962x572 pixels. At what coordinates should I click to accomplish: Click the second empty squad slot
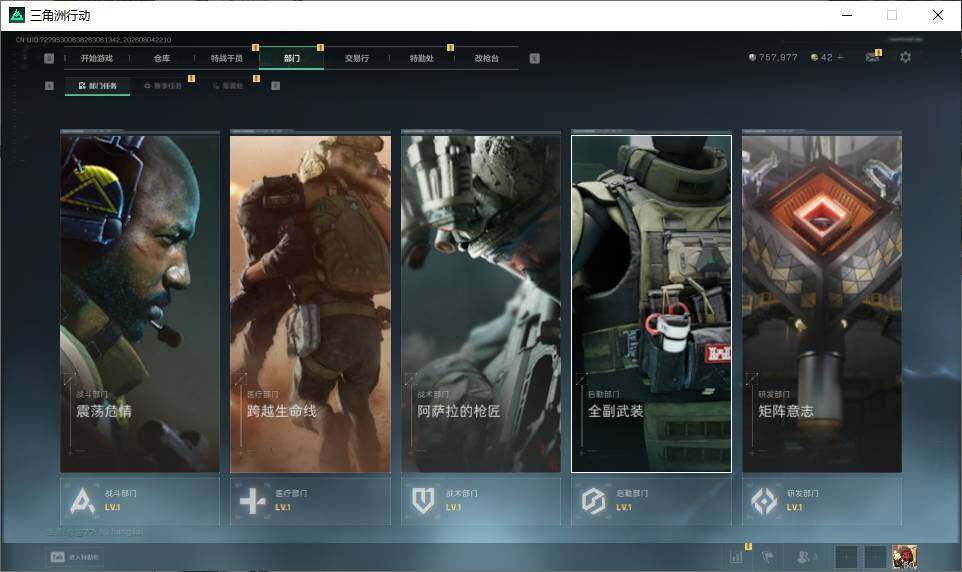tap(875, 557)
